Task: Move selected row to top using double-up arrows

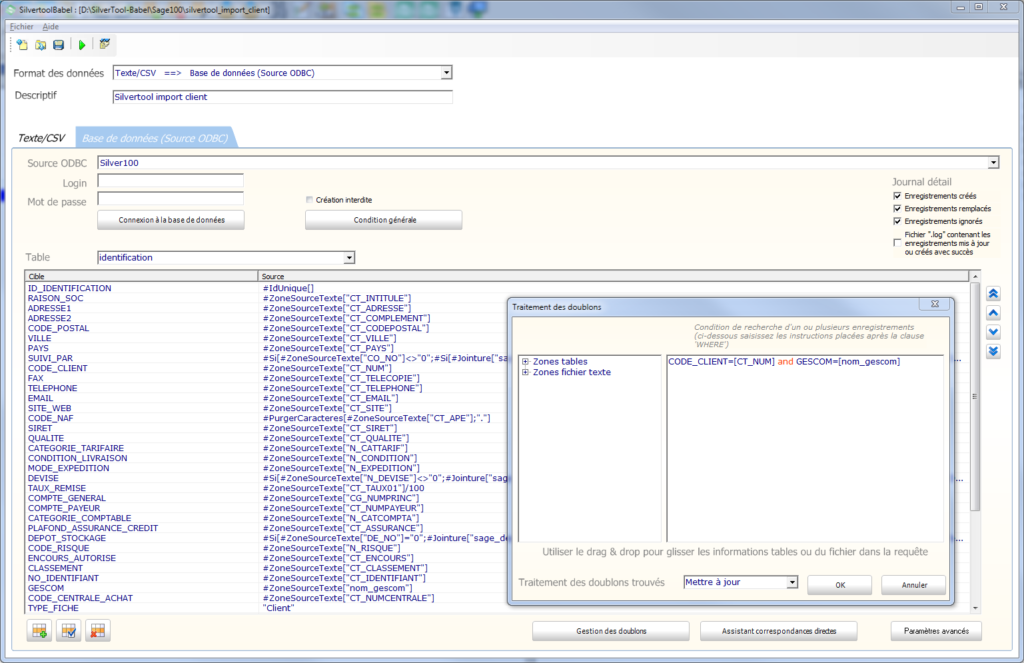Action: pos(992,293)
